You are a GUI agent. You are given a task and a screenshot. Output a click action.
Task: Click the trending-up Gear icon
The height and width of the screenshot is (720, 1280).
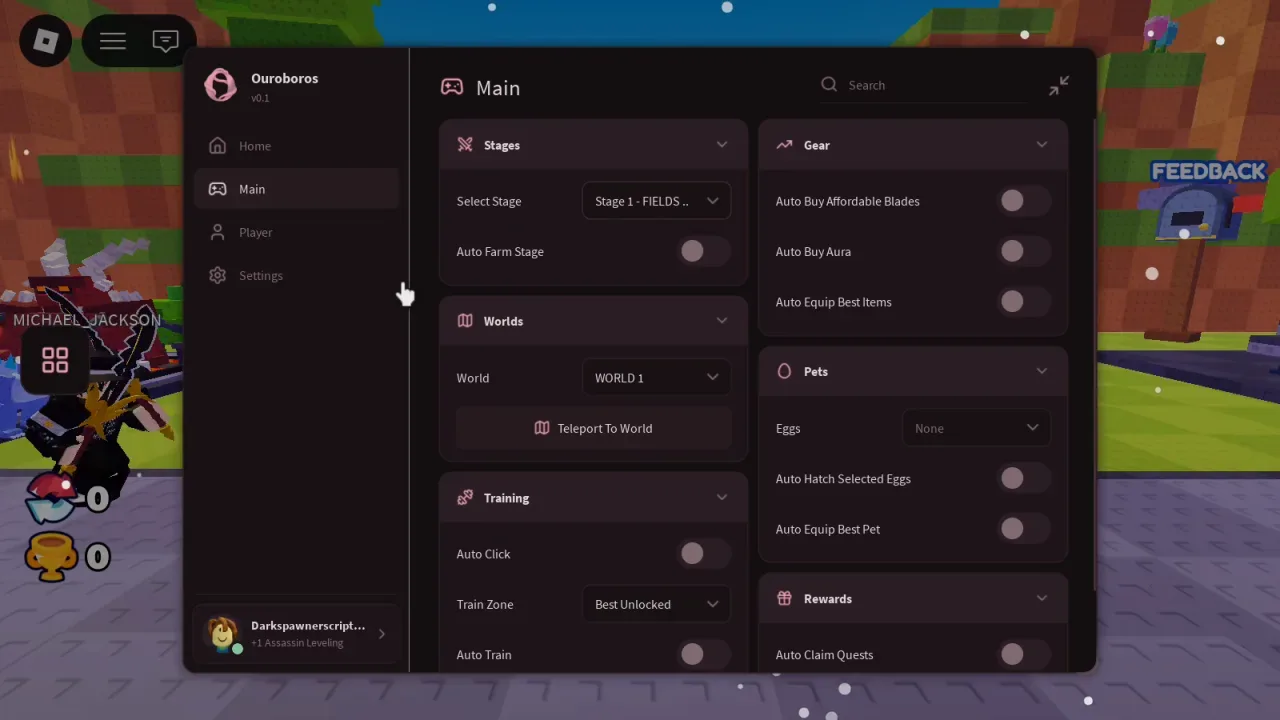click(784, 145)
